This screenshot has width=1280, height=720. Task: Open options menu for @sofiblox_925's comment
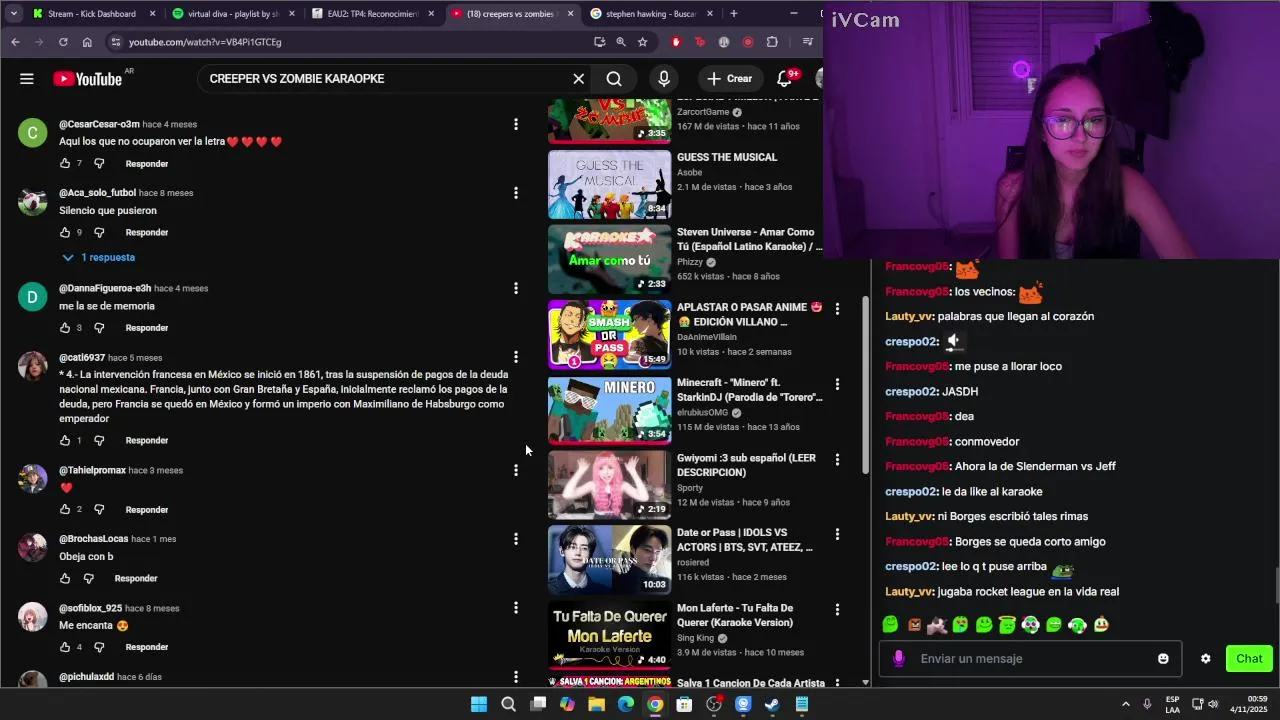click(516, 608)
